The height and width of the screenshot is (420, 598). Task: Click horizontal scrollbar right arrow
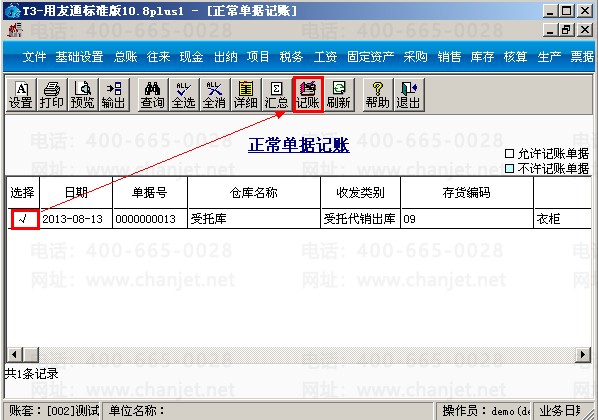(x=583, y=355)
